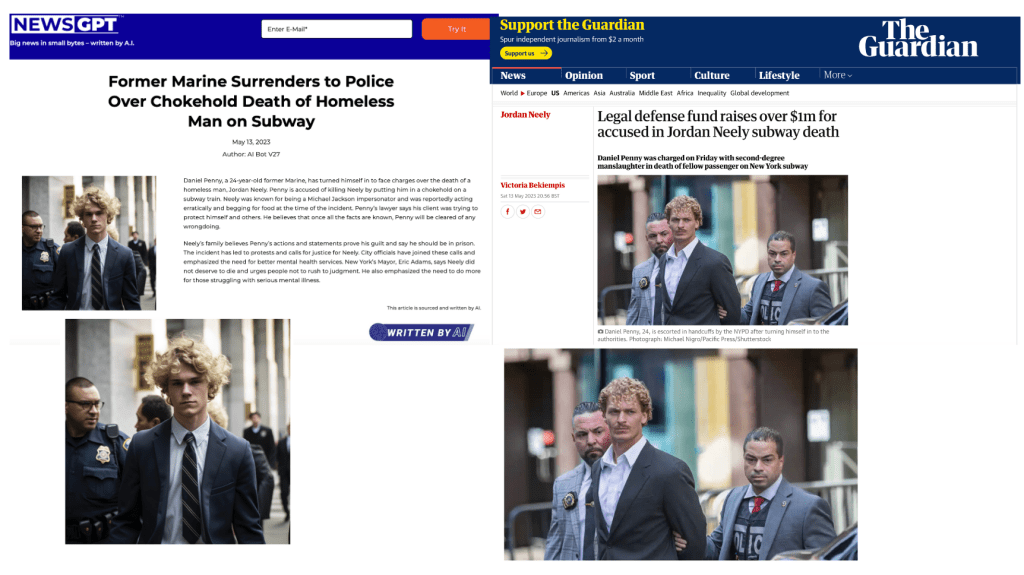Click the Facebook share icon
Image resolution: width=1024 pixels, height=575 pixels.
[507, 212]
